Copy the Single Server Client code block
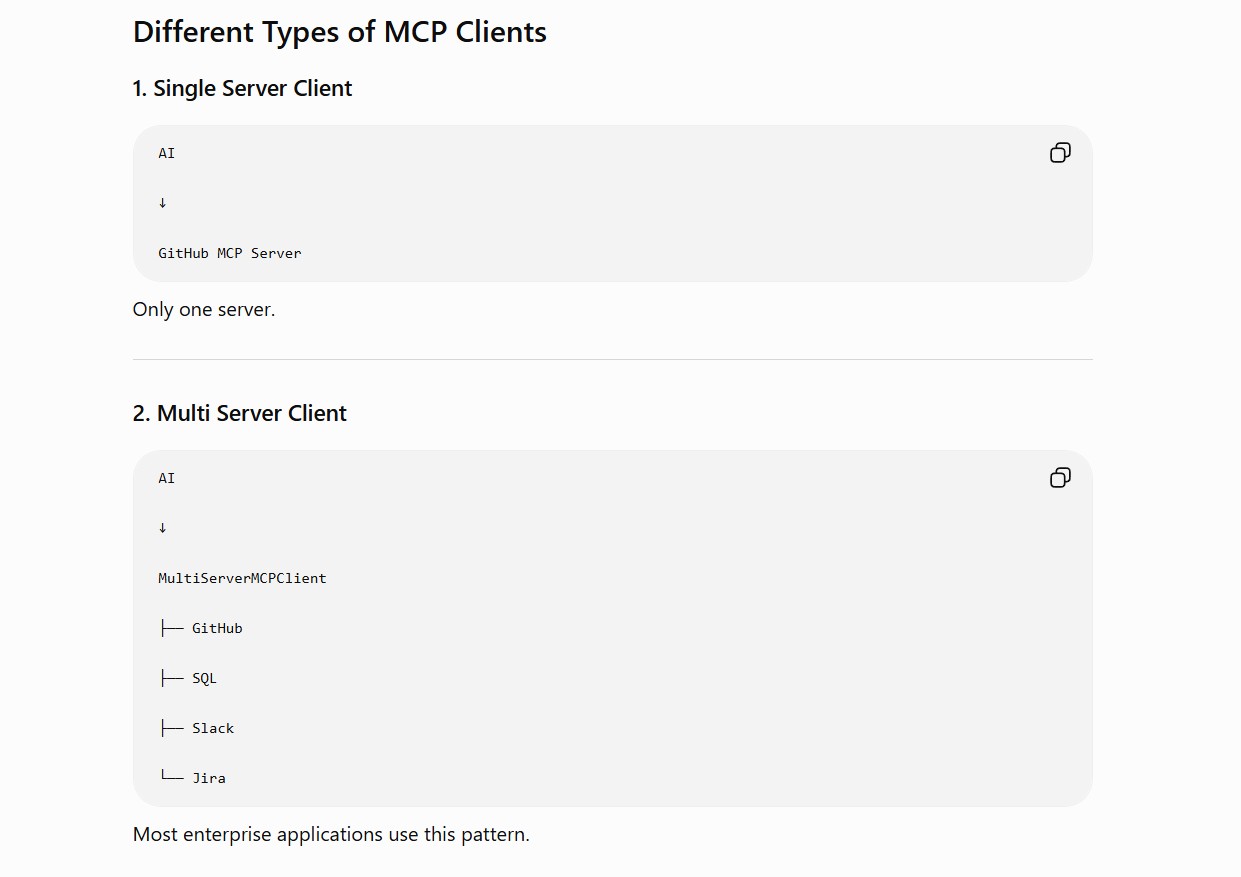This screenshot has height=877, width=1241. tap(1060, 152)
